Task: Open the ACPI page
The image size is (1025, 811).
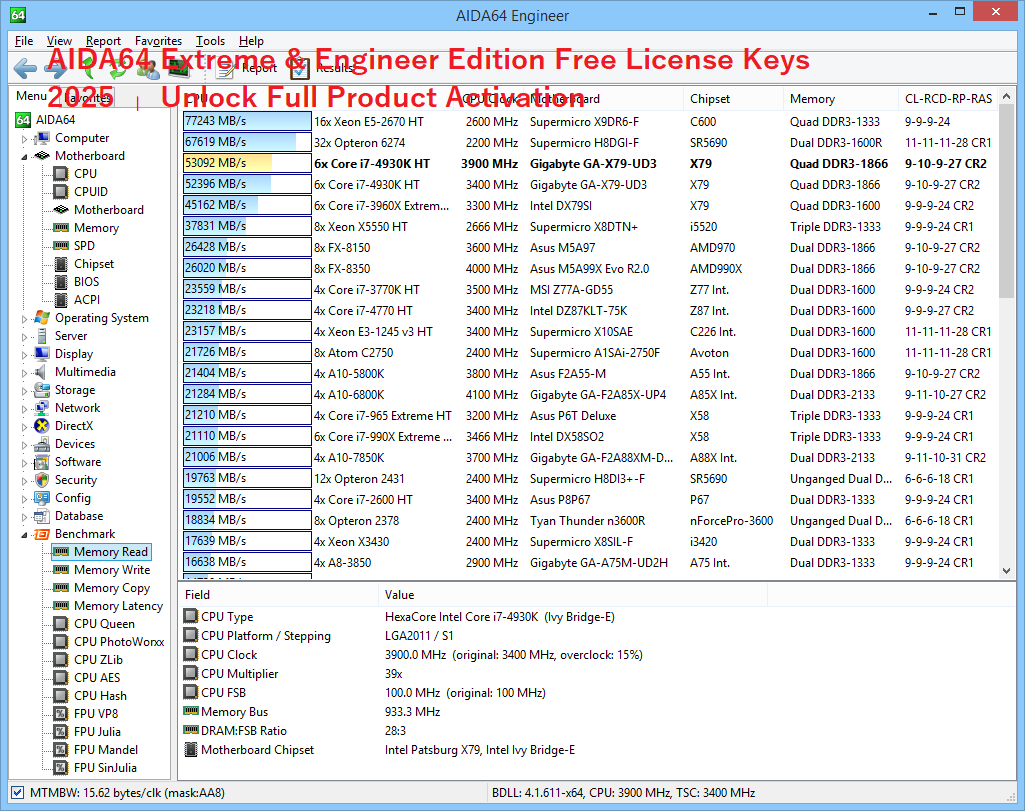Action: [86, 299]
